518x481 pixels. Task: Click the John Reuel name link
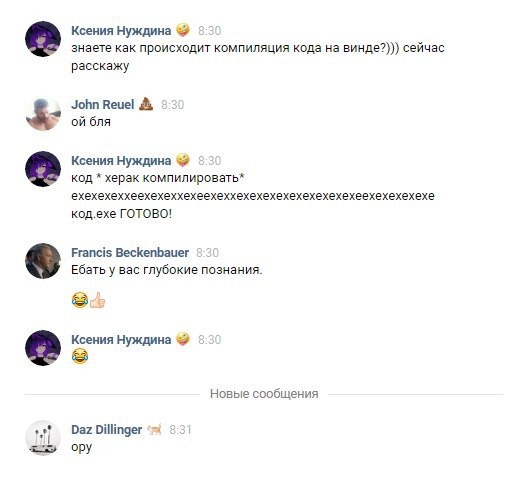[x=102, y=105]
